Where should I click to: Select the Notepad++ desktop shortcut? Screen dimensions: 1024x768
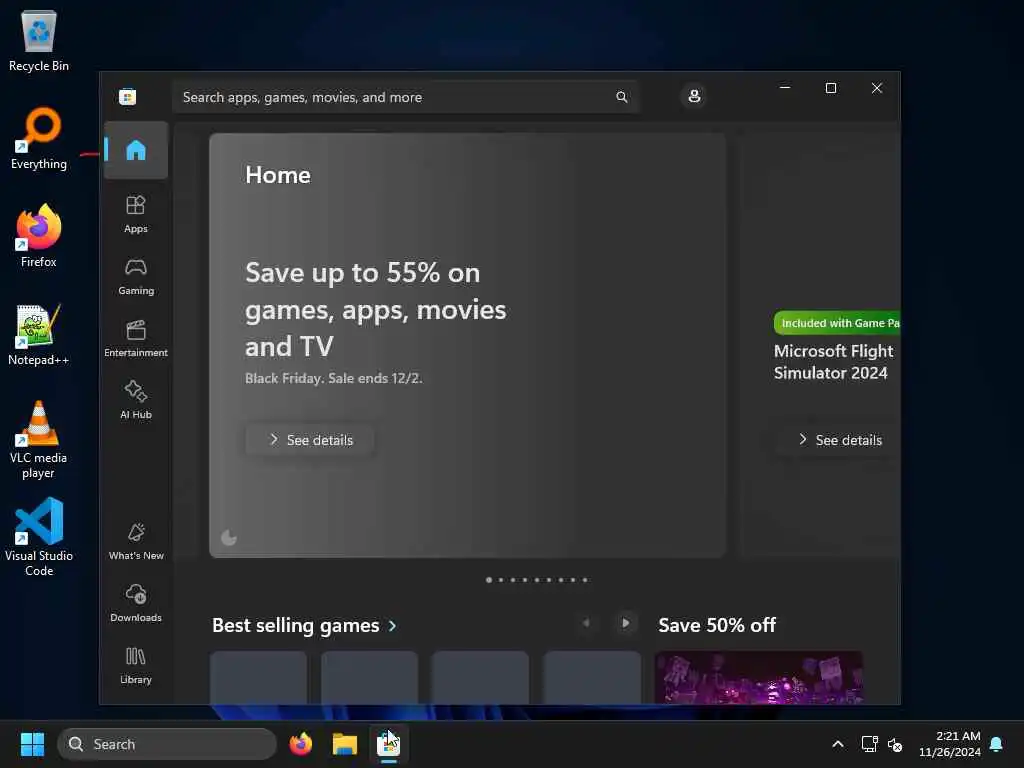click(x=39, y=334)
